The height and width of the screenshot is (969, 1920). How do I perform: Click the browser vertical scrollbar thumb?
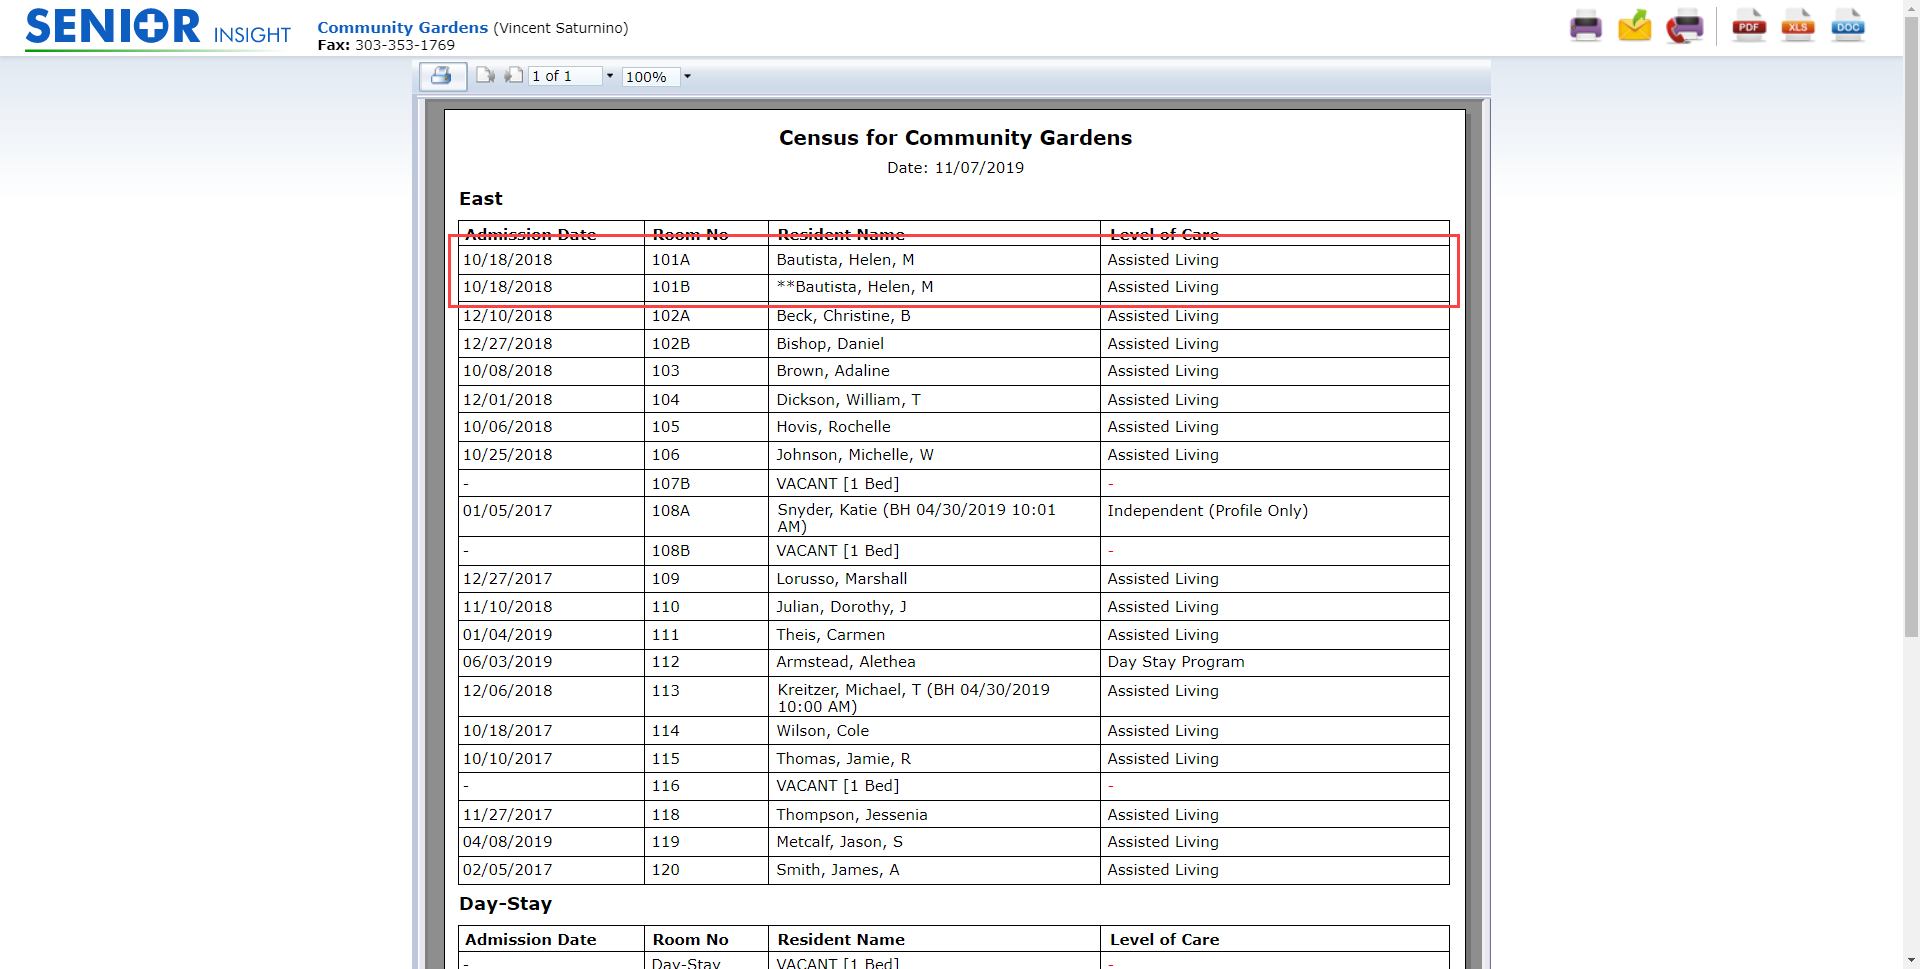1911,328
